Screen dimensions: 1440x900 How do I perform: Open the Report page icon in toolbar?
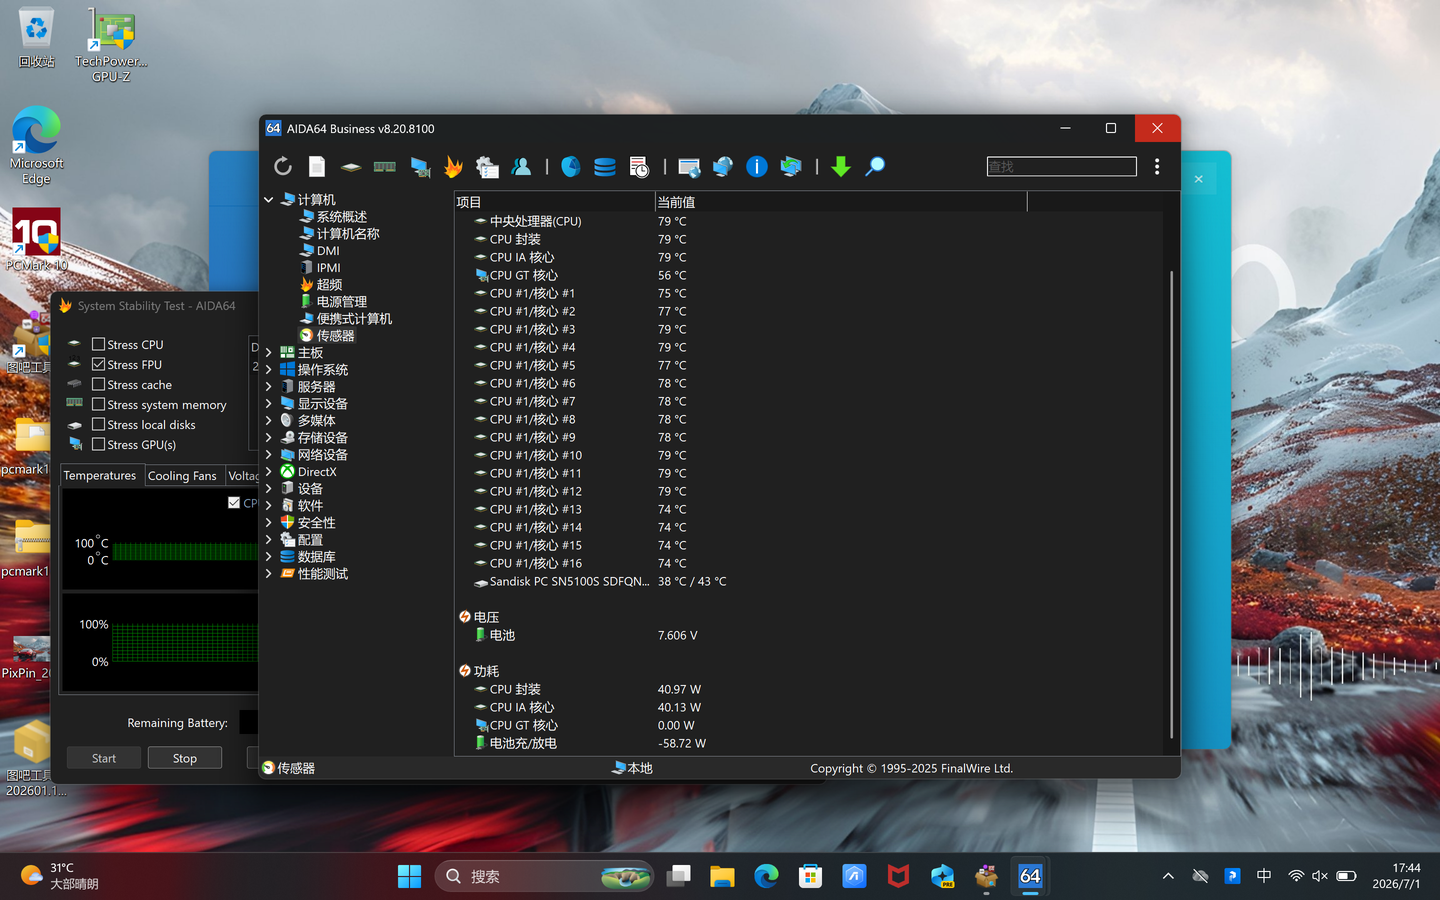[317, 167]
